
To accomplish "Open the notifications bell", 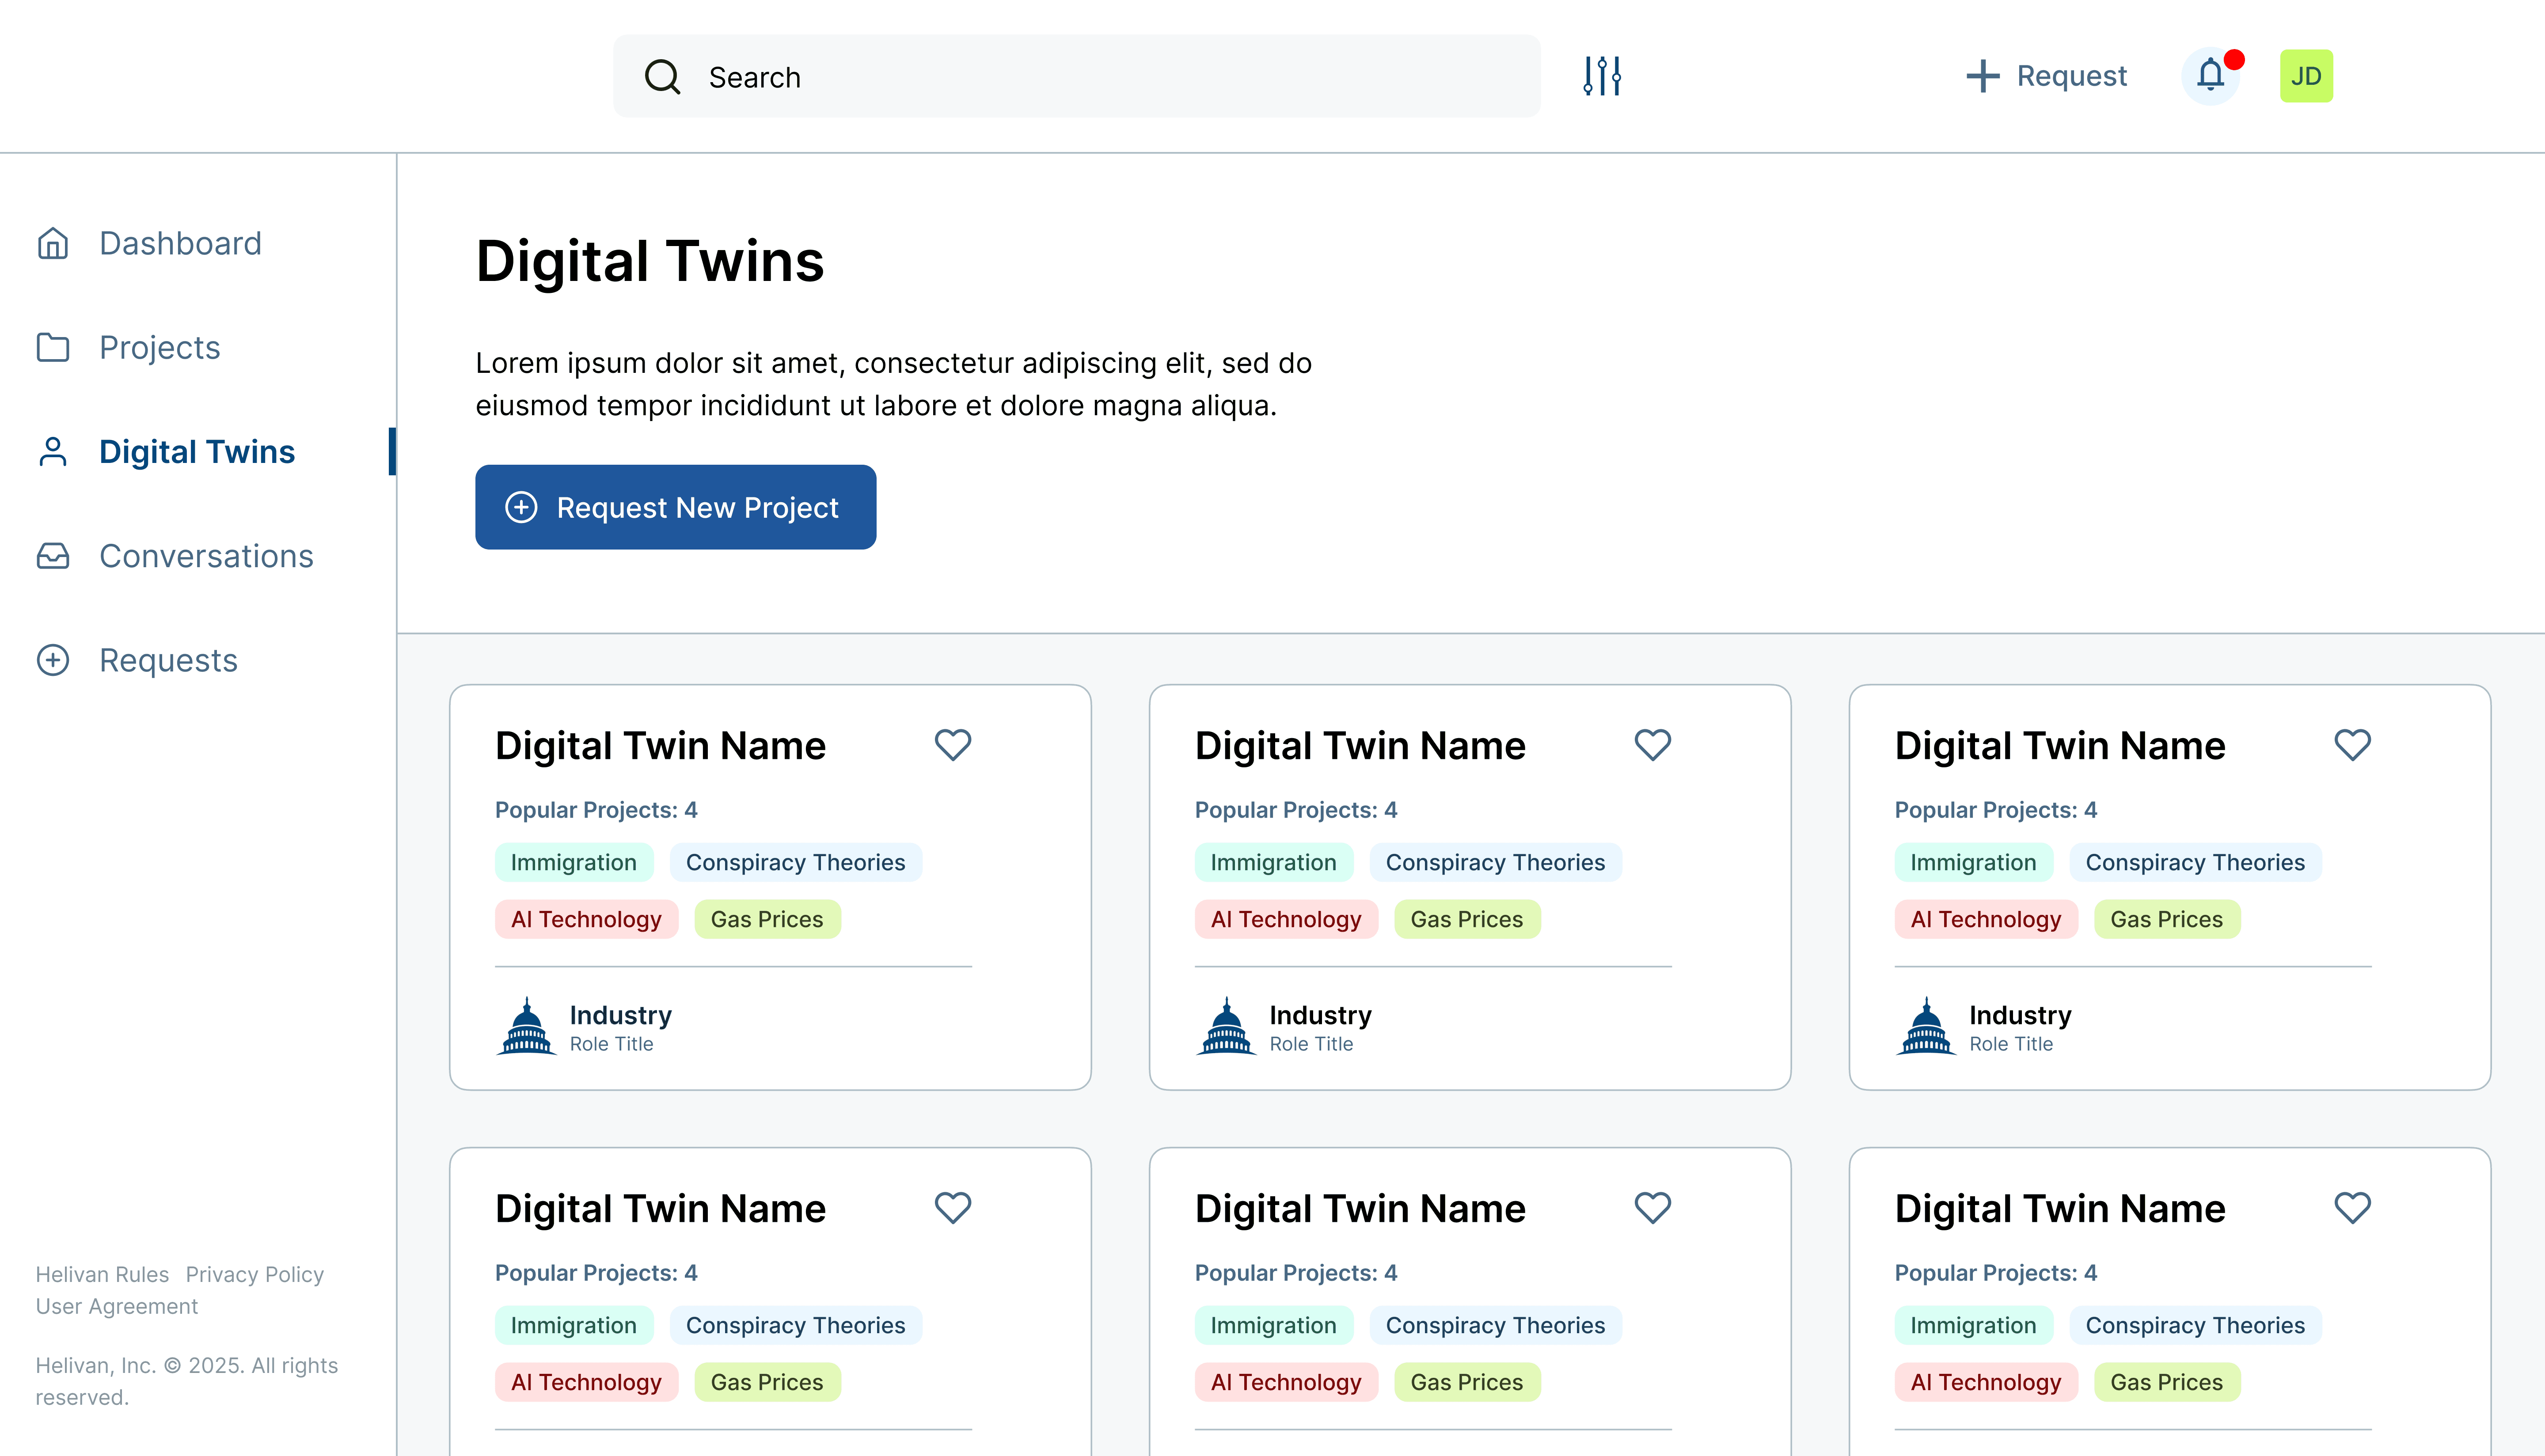I will [x=2210, y=76].
